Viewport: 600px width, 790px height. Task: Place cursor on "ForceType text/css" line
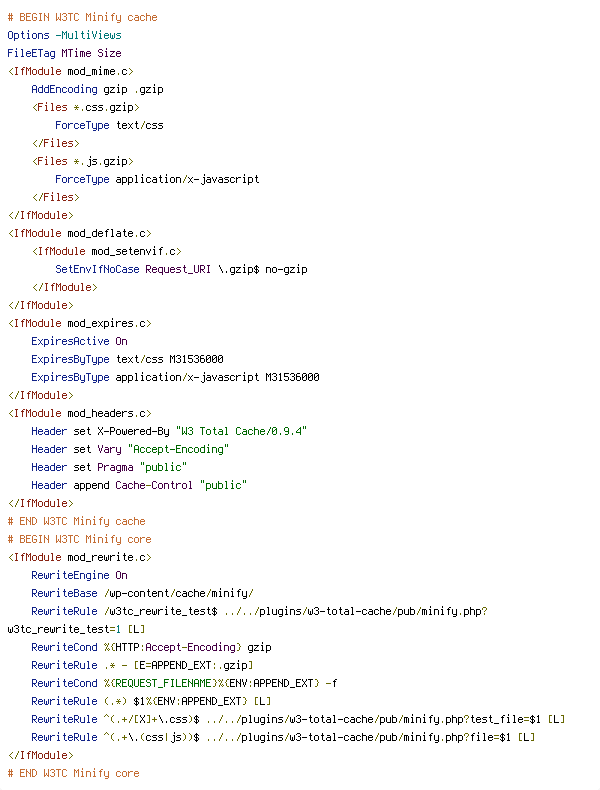(109, 125)
